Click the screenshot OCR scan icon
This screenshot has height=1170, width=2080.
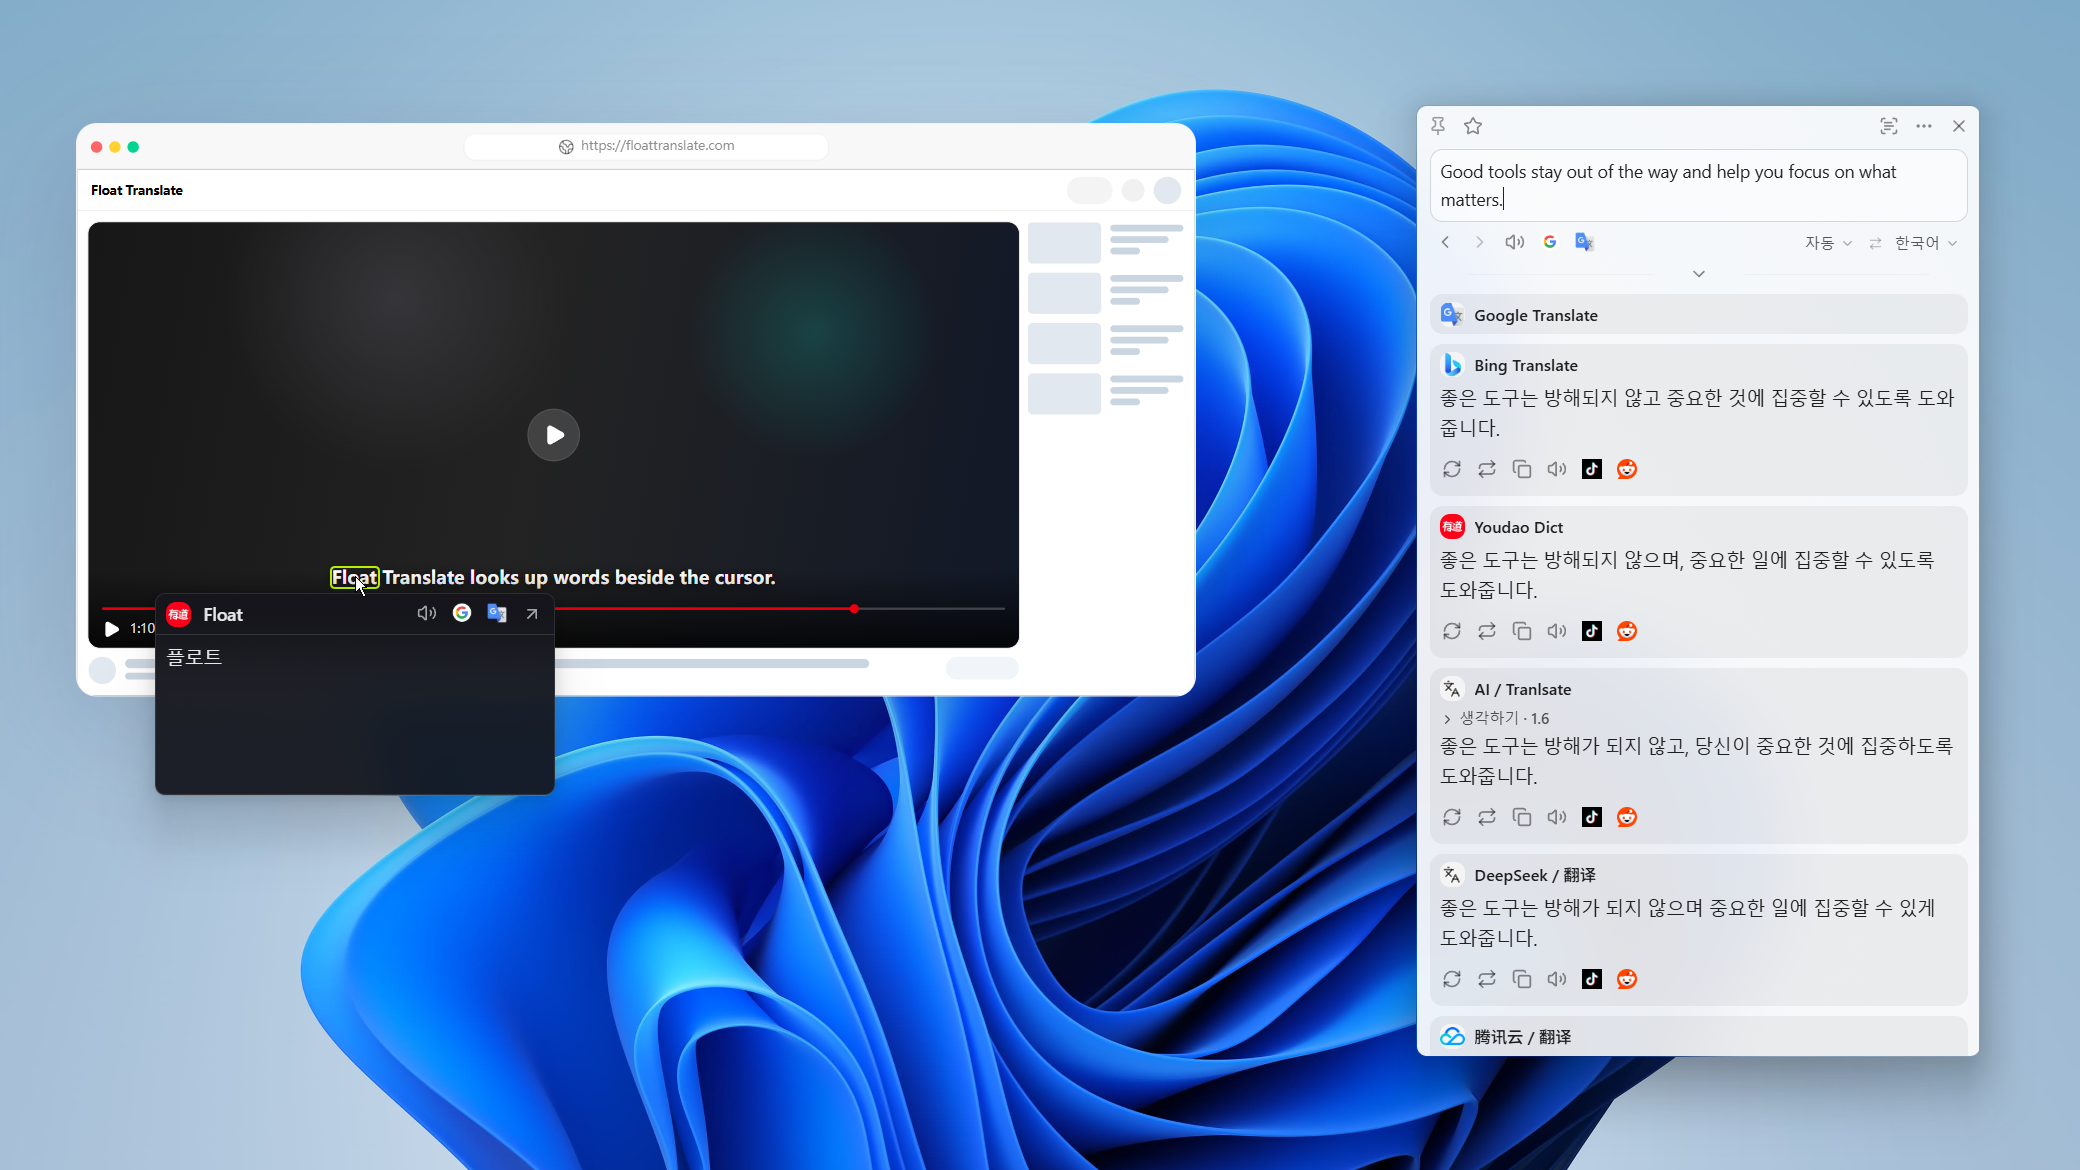click(x=1888, y=126)
